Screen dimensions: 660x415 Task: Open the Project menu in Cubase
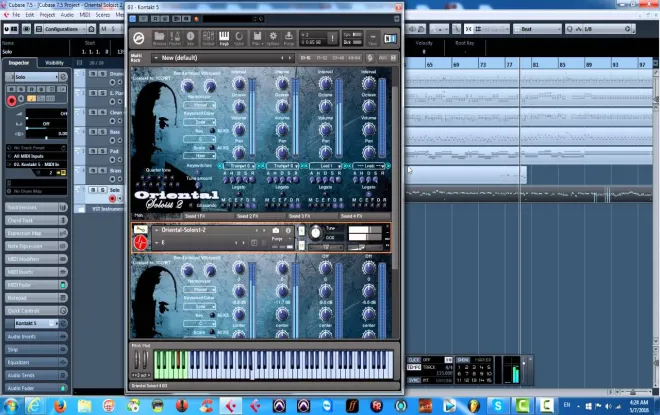[47, 15]
